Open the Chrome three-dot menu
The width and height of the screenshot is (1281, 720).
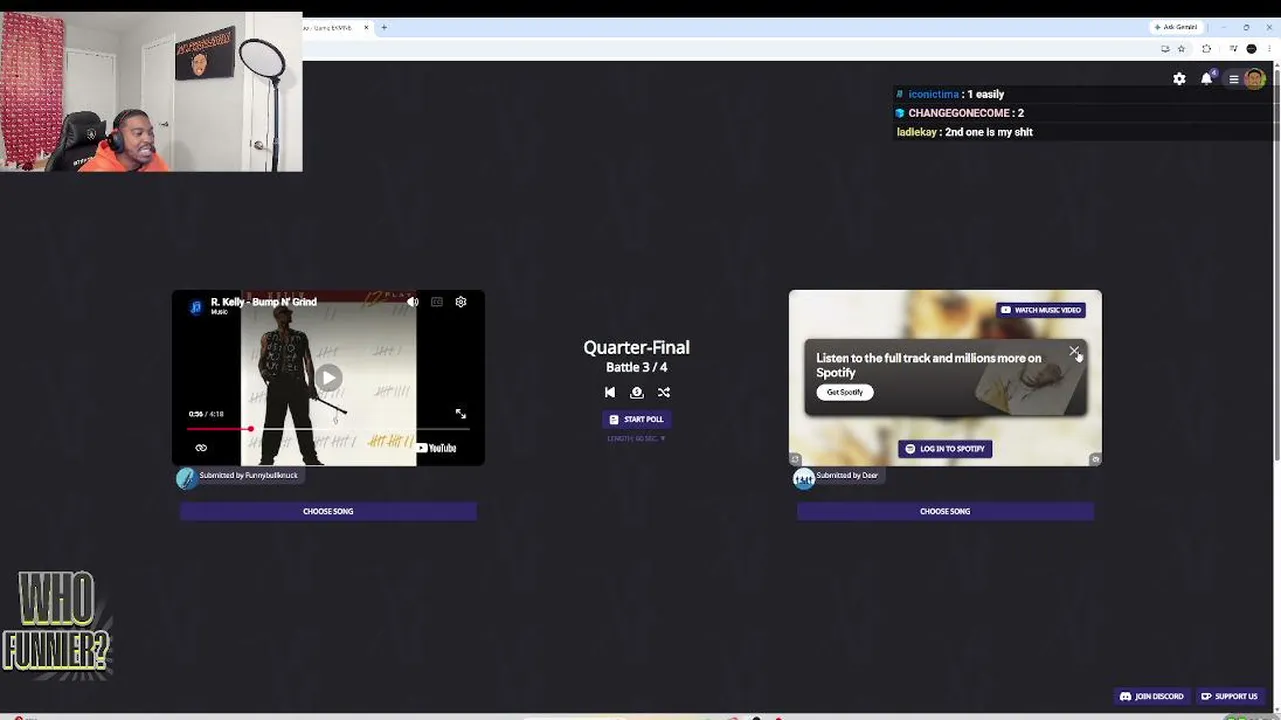[1269, 48]
